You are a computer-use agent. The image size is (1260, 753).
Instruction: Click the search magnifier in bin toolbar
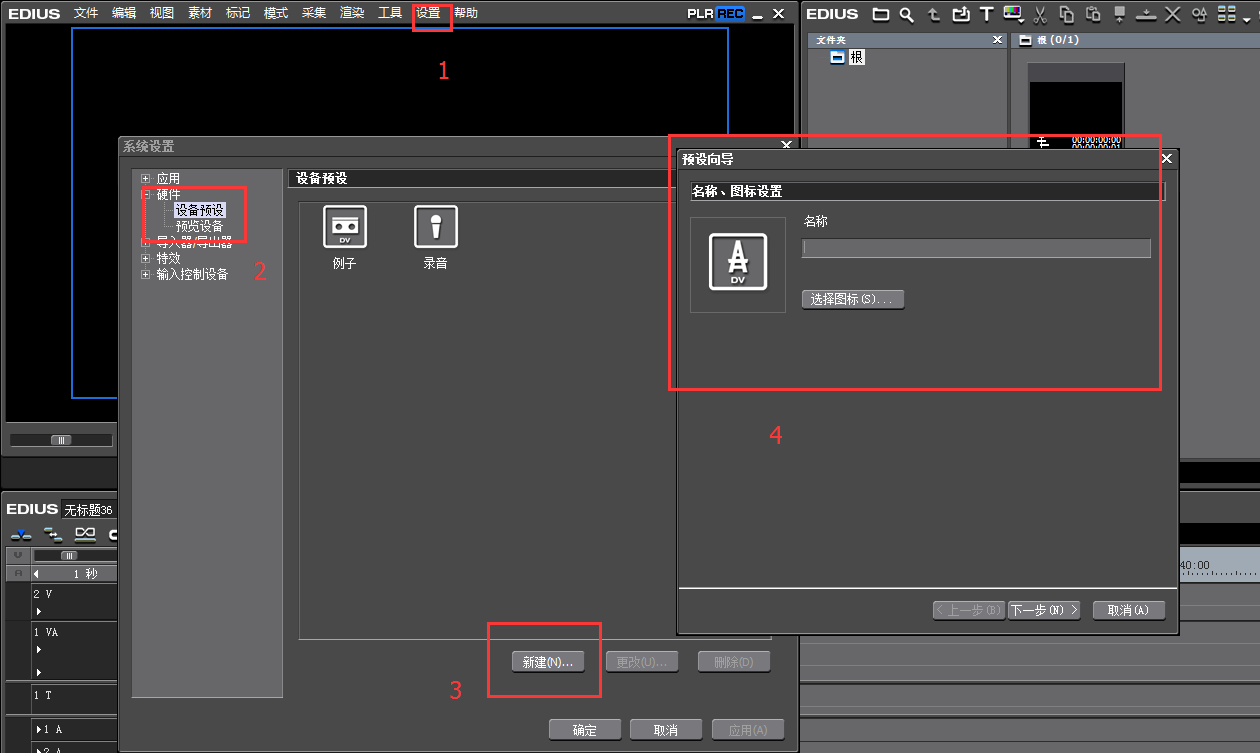[906, 14]
